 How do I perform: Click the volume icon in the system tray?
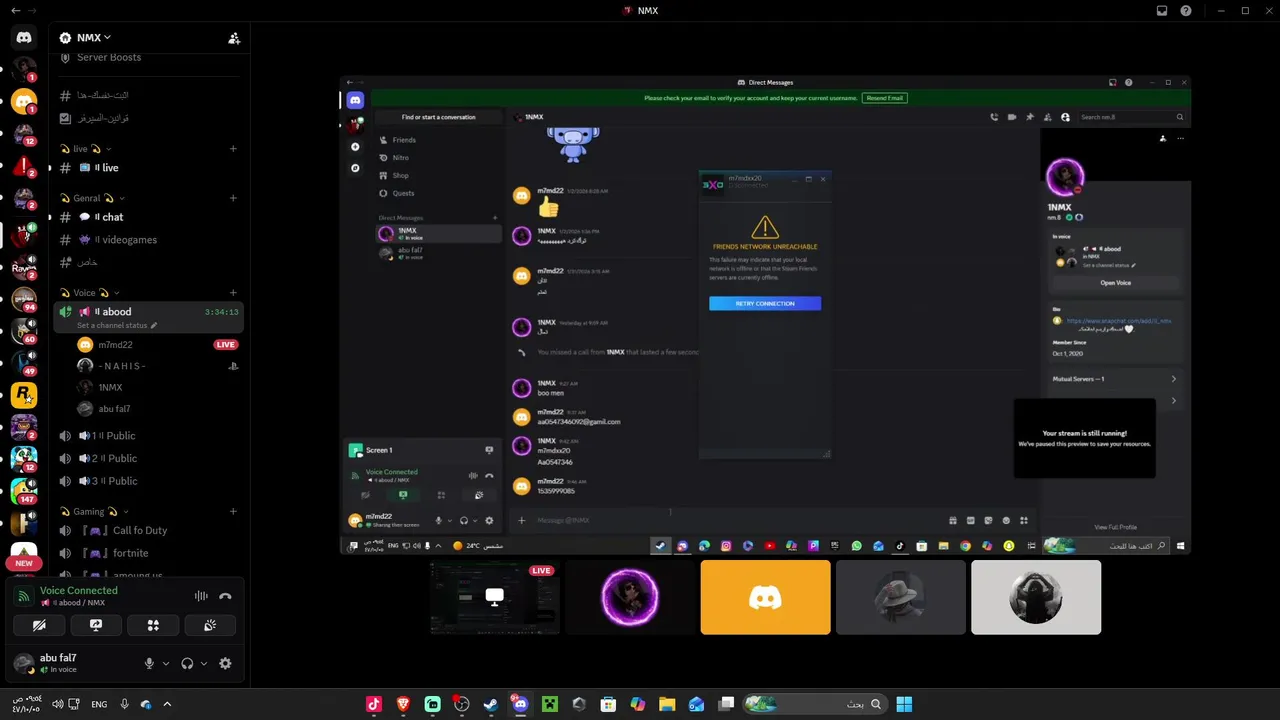pos(58,704)
